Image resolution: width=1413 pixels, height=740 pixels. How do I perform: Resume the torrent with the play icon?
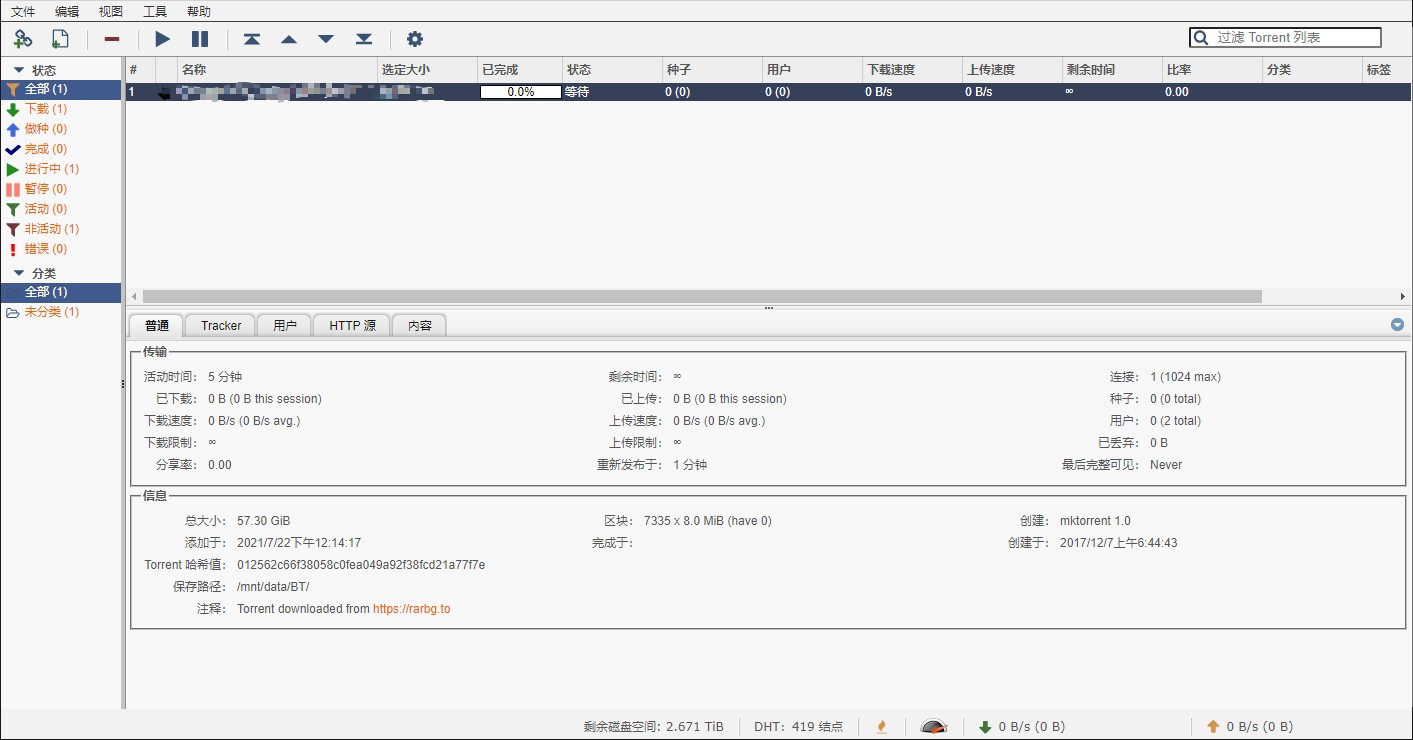pyautogui.click(x=163, y=39)
